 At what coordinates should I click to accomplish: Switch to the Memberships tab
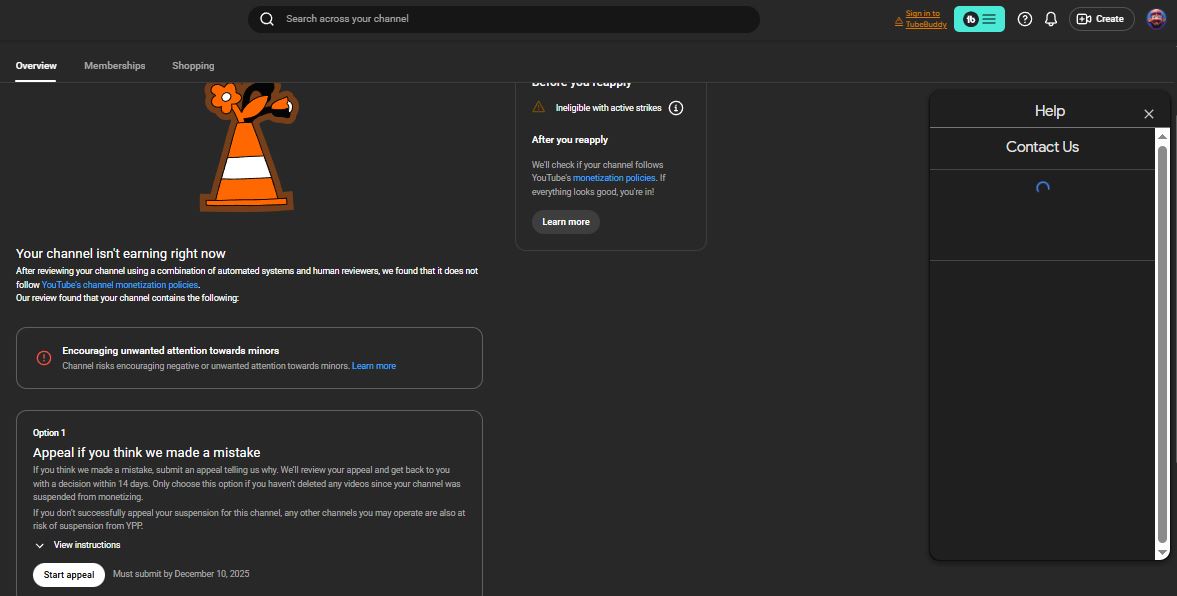pyautogui.click(x=115, y=66)
